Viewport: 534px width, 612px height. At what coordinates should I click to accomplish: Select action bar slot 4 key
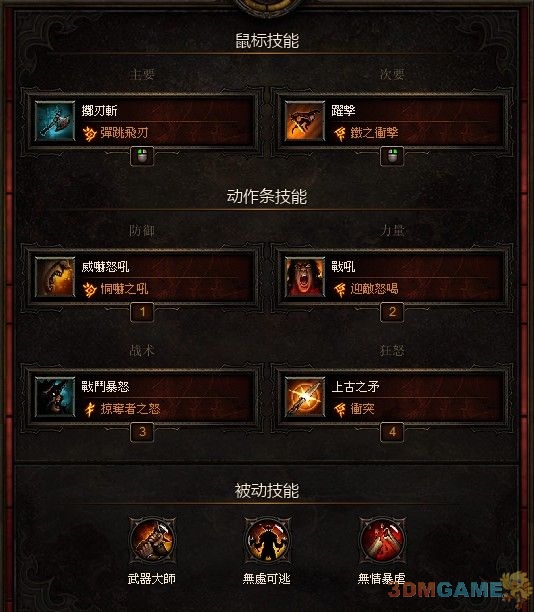point(392,432)
